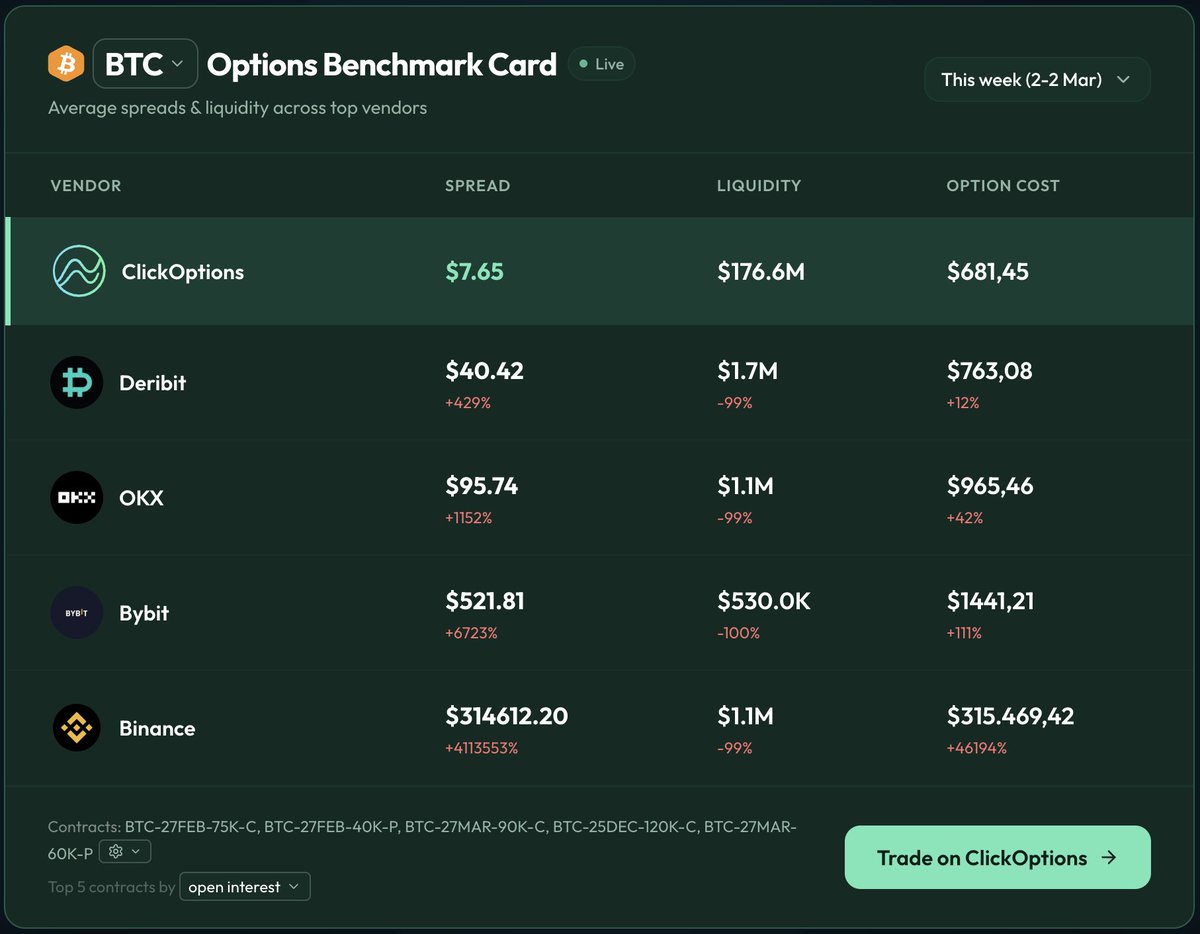This screenshot has height=934, width=1200.
Task: Click the Bybit exchange icon
Action: [x=76, y=613]
